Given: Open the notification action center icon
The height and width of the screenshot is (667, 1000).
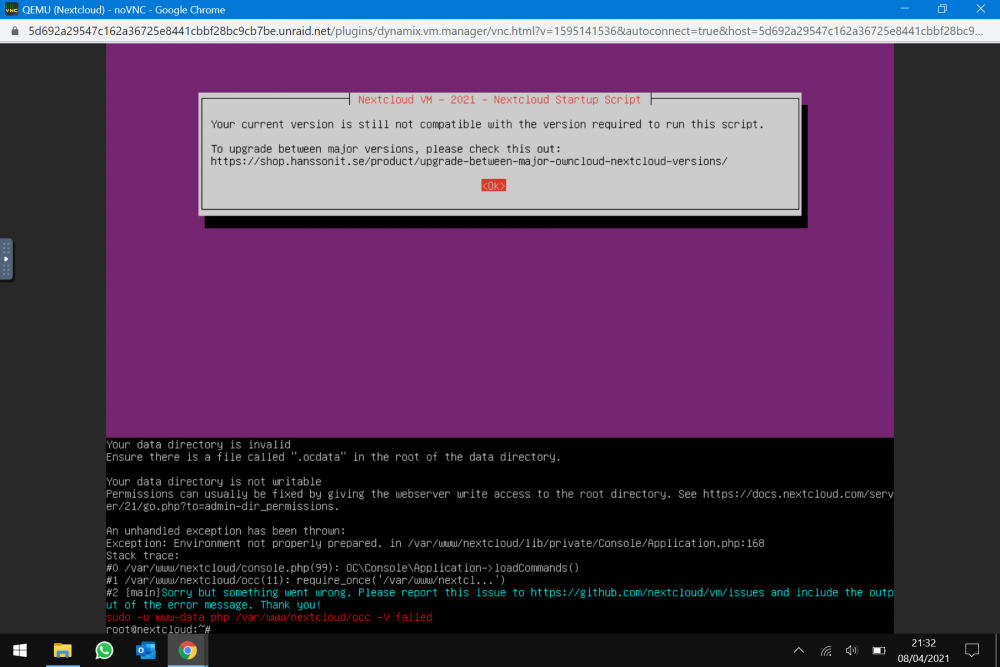Looking at the screenshot, I should click(972, 650).
